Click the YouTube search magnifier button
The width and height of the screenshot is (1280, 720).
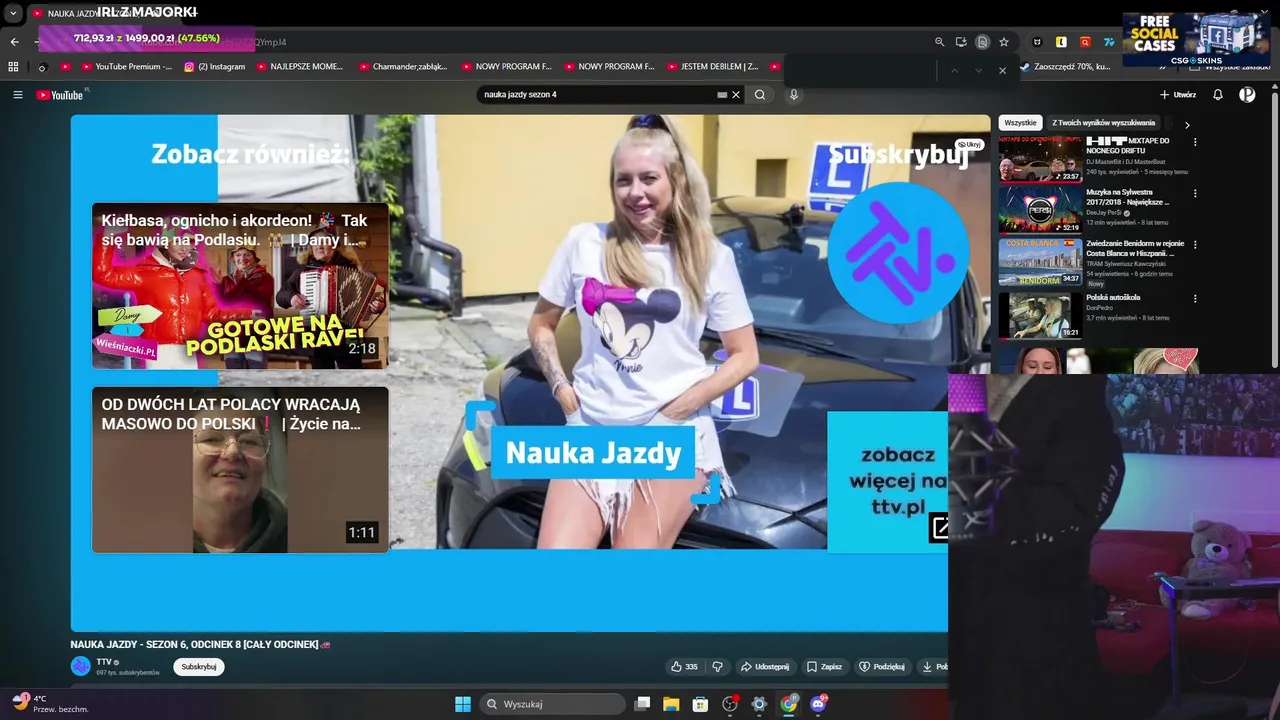click(x=760, y=95)
